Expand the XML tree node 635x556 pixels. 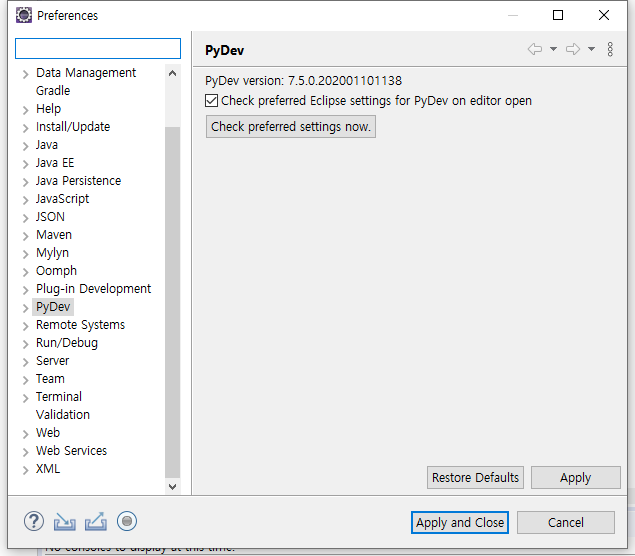coord(26,470)
